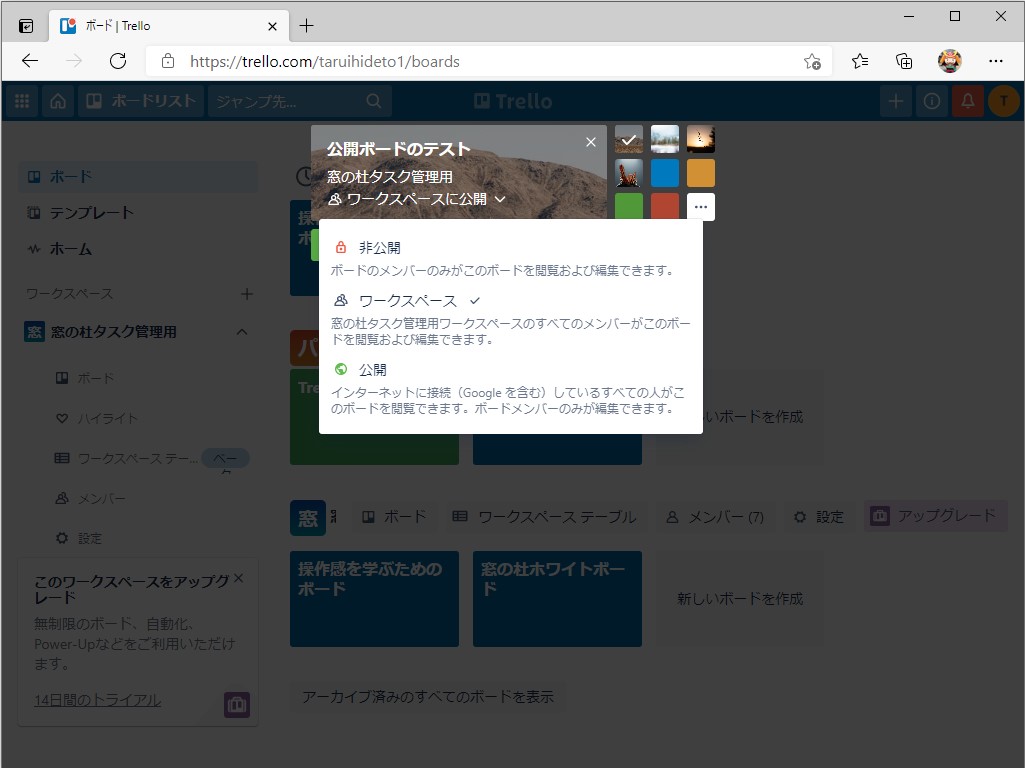The height and width of the screenshot is (768, 1025).
Task: Open the notifications bell icon
Action: (x=967, y=100)
